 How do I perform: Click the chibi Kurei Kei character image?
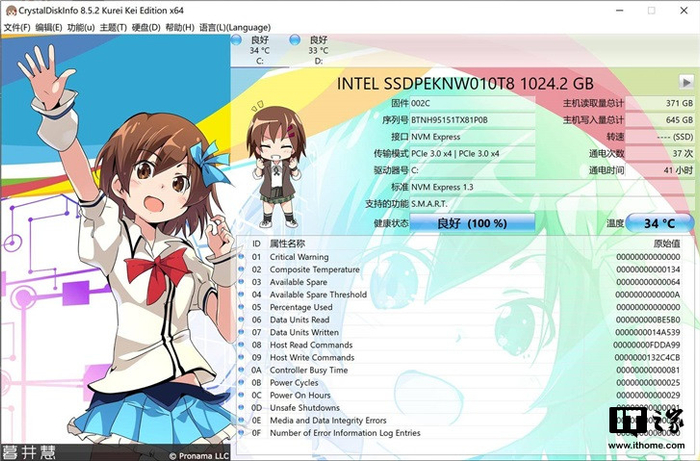click(276, 165)
